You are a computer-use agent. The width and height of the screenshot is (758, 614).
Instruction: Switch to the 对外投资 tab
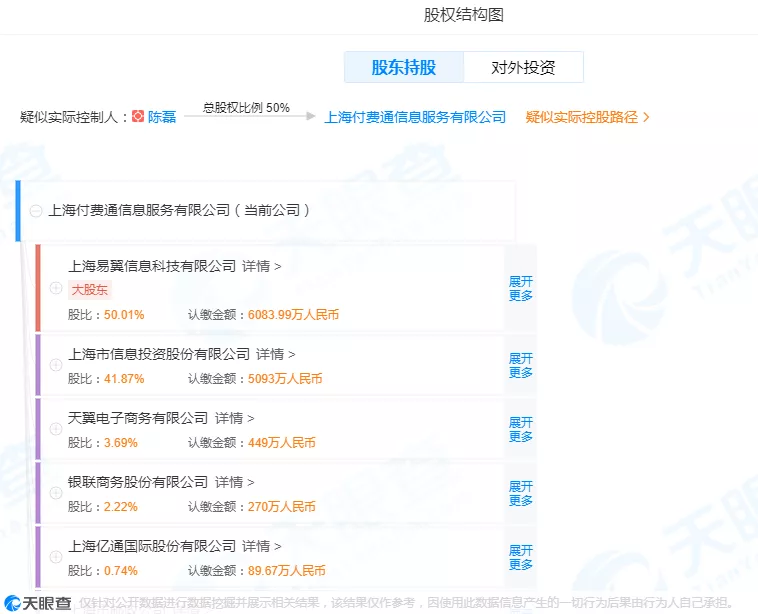tap(523, 67)
